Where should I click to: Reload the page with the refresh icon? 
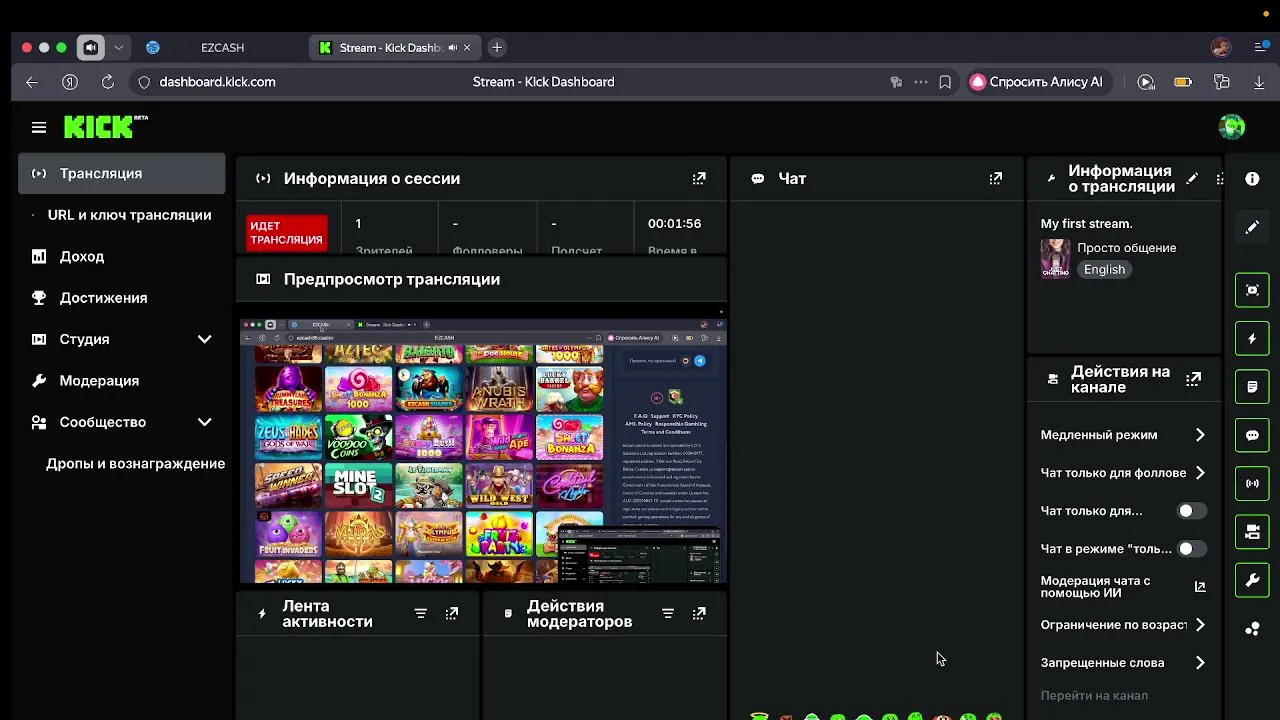108,82
